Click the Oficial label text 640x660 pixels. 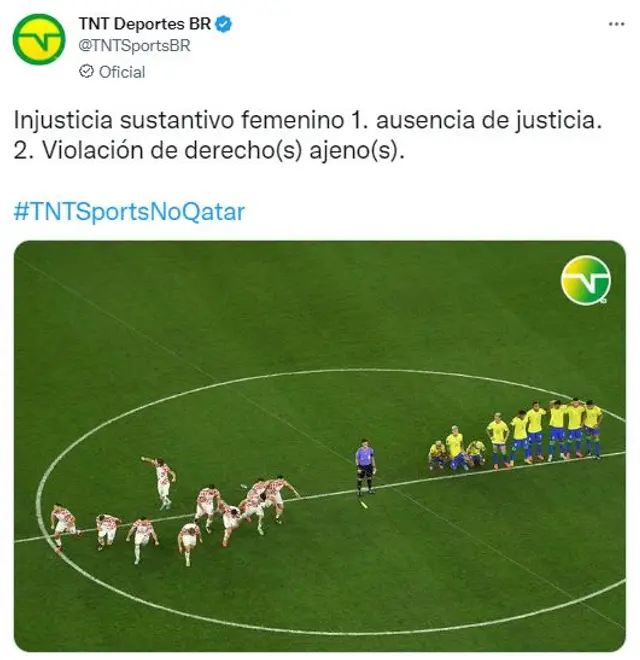pyautogui.click(x=122, y=72)
